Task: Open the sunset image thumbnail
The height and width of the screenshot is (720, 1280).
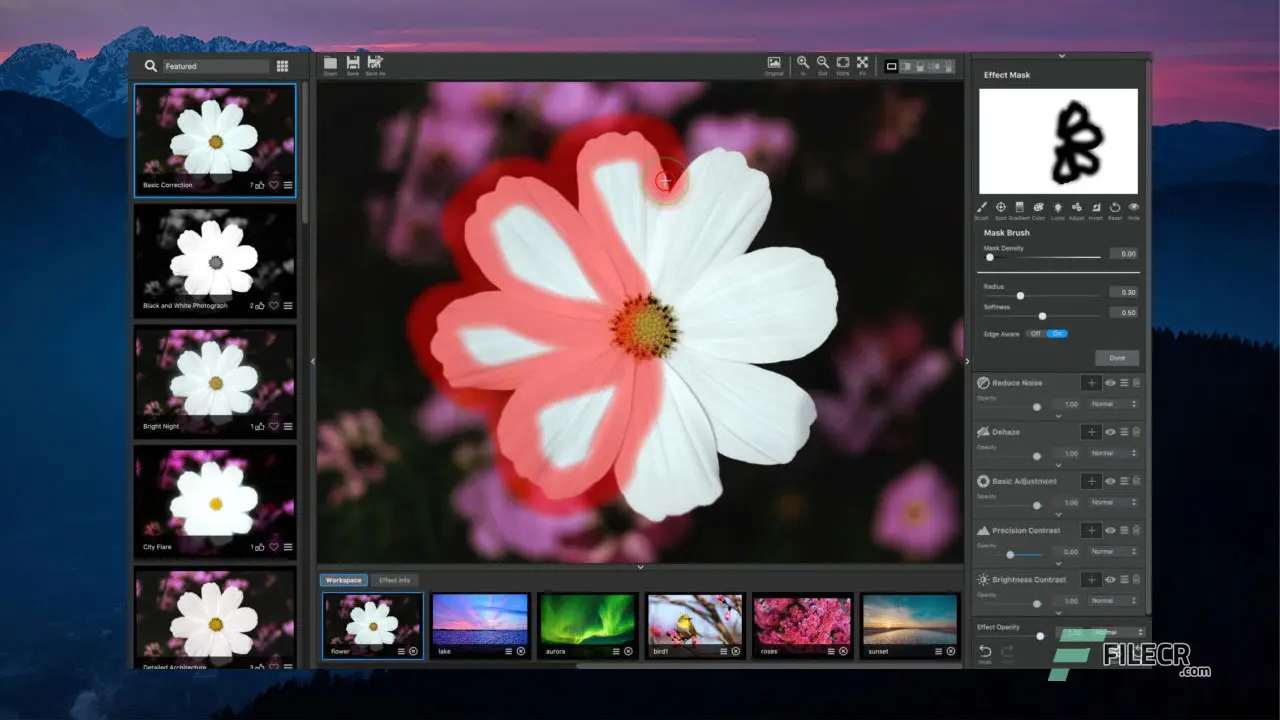Action: tap(910, 626)
